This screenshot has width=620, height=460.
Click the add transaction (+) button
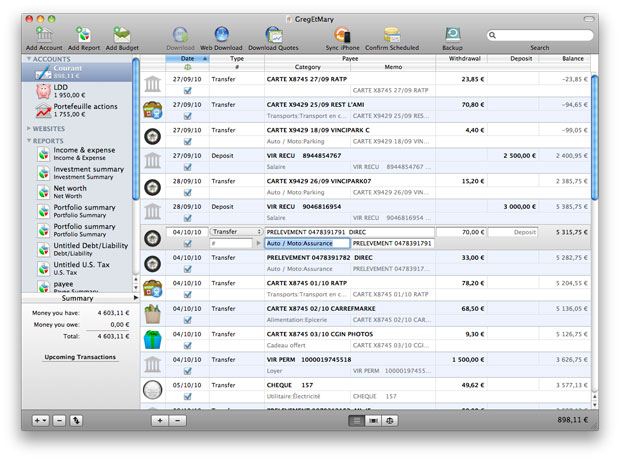160,420
